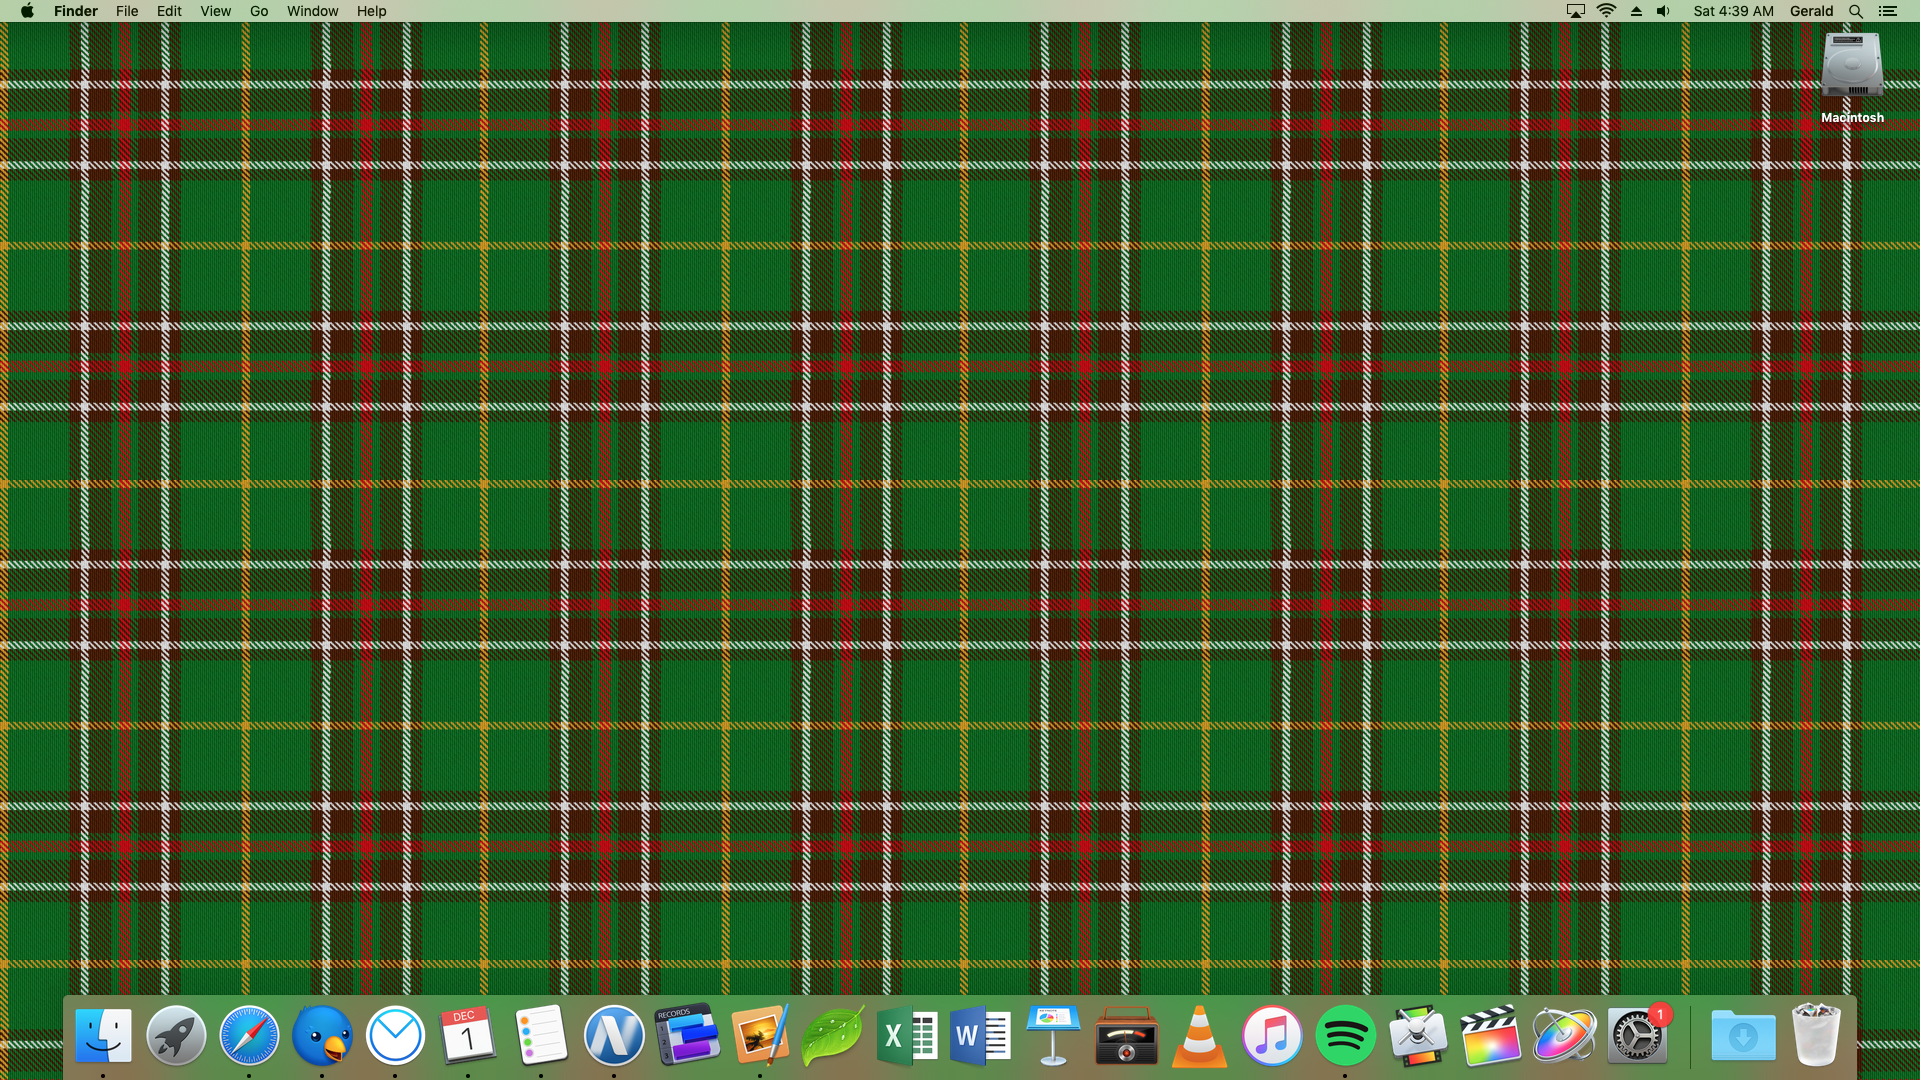The width and height of the screenshot is (1920, 1080).
Task: Launch Spotify from the Dock
Action: 1345,1035
